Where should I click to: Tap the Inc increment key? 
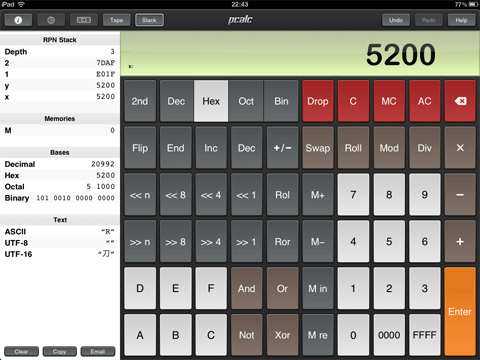(211, 148)
